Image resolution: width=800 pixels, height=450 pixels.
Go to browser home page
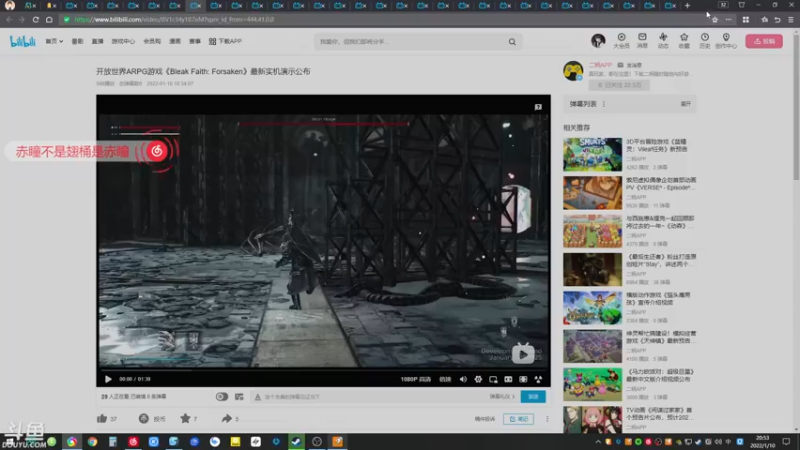pos(49,19)
